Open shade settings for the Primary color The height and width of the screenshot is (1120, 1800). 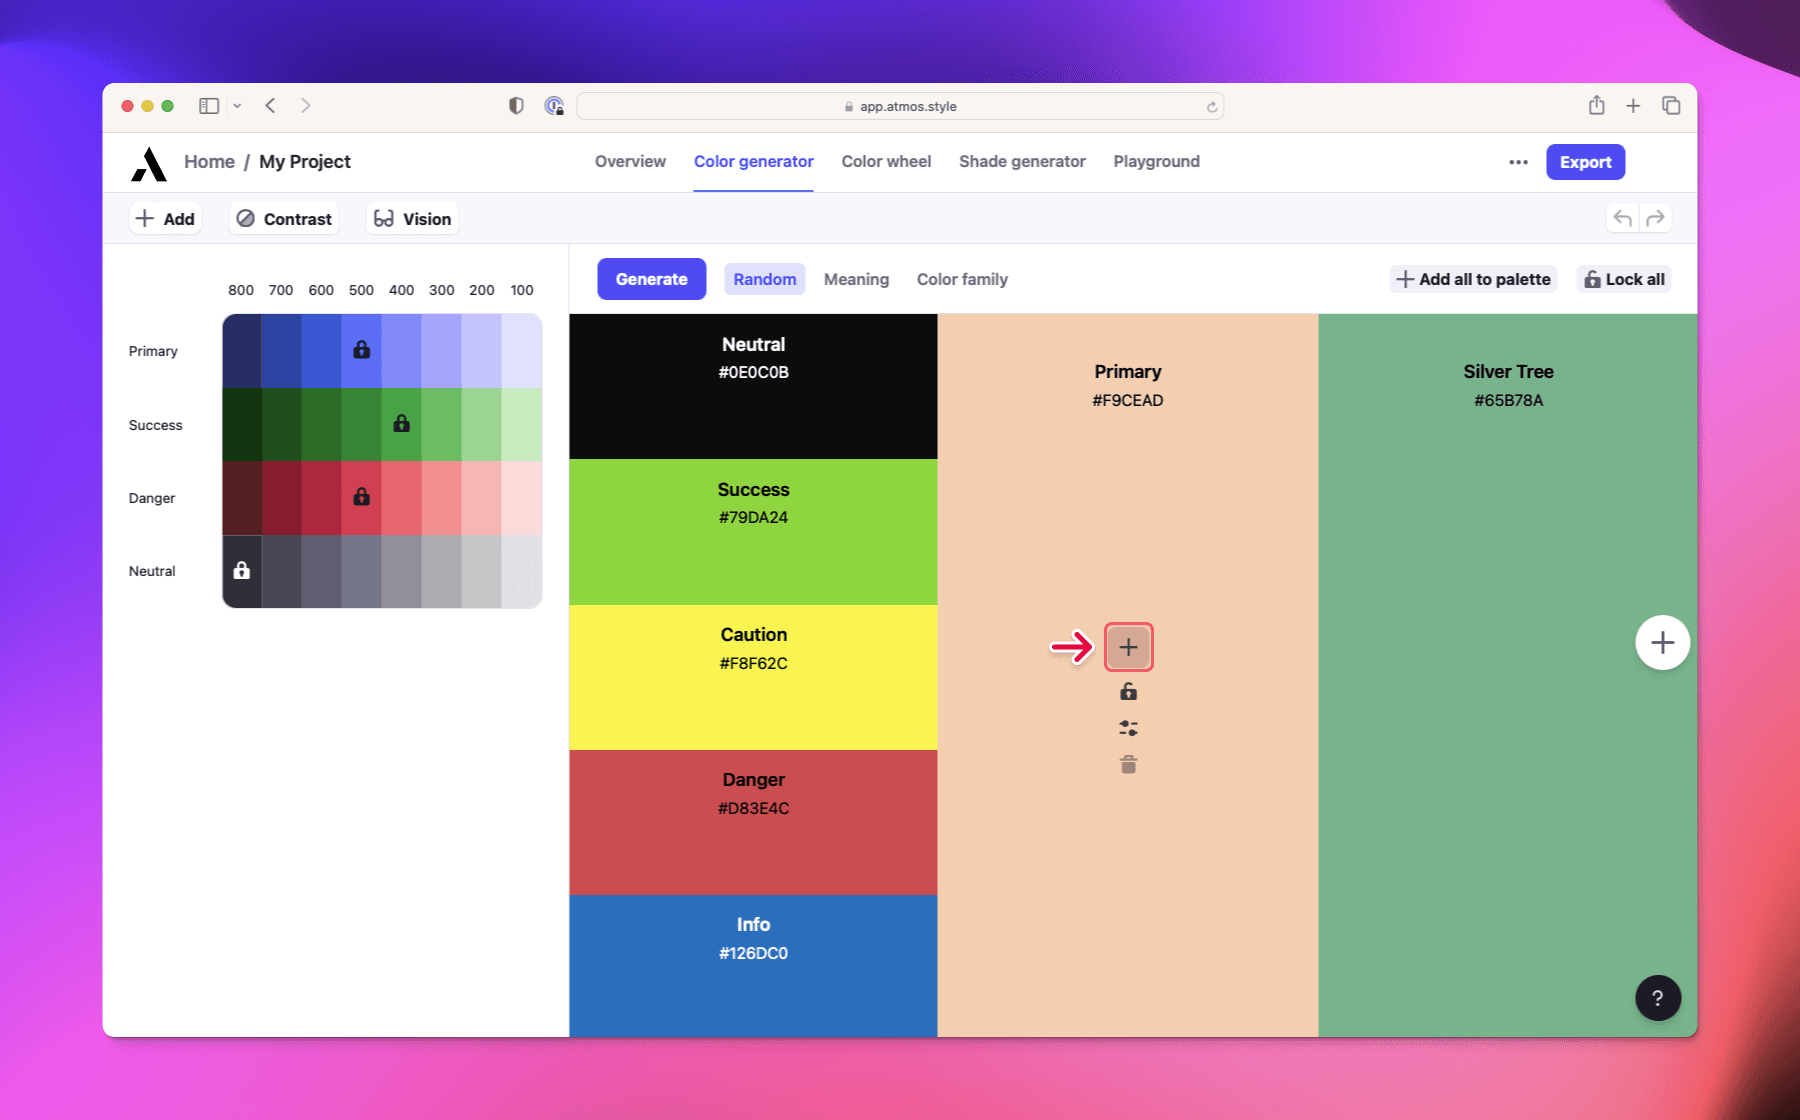click(x=1128, y=727)
